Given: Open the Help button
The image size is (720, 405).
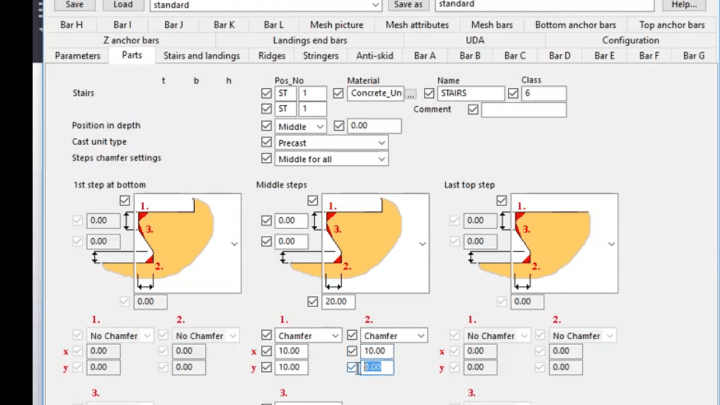Looking at the screenshot, I should [x=684, y=5].
